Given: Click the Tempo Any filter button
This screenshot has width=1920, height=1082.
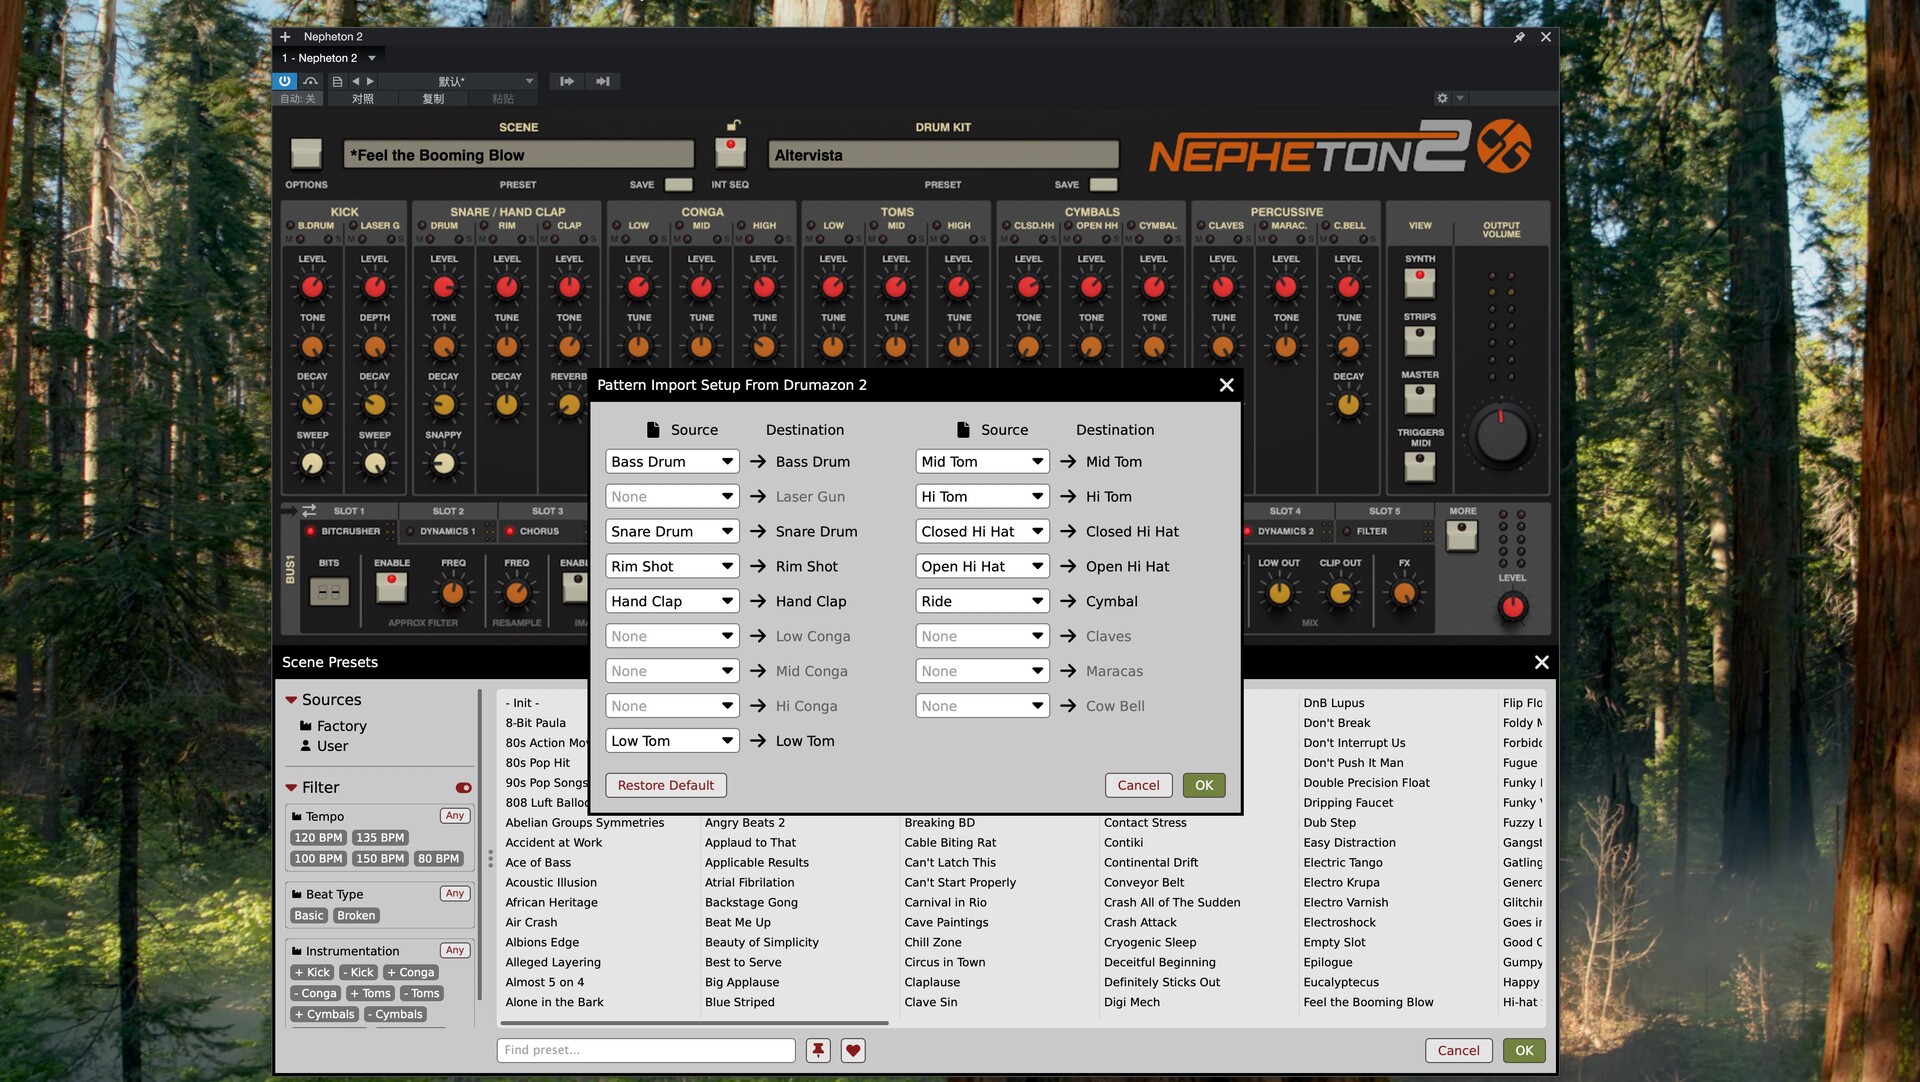Looking at the screenshot, I should tap(455, 816).
